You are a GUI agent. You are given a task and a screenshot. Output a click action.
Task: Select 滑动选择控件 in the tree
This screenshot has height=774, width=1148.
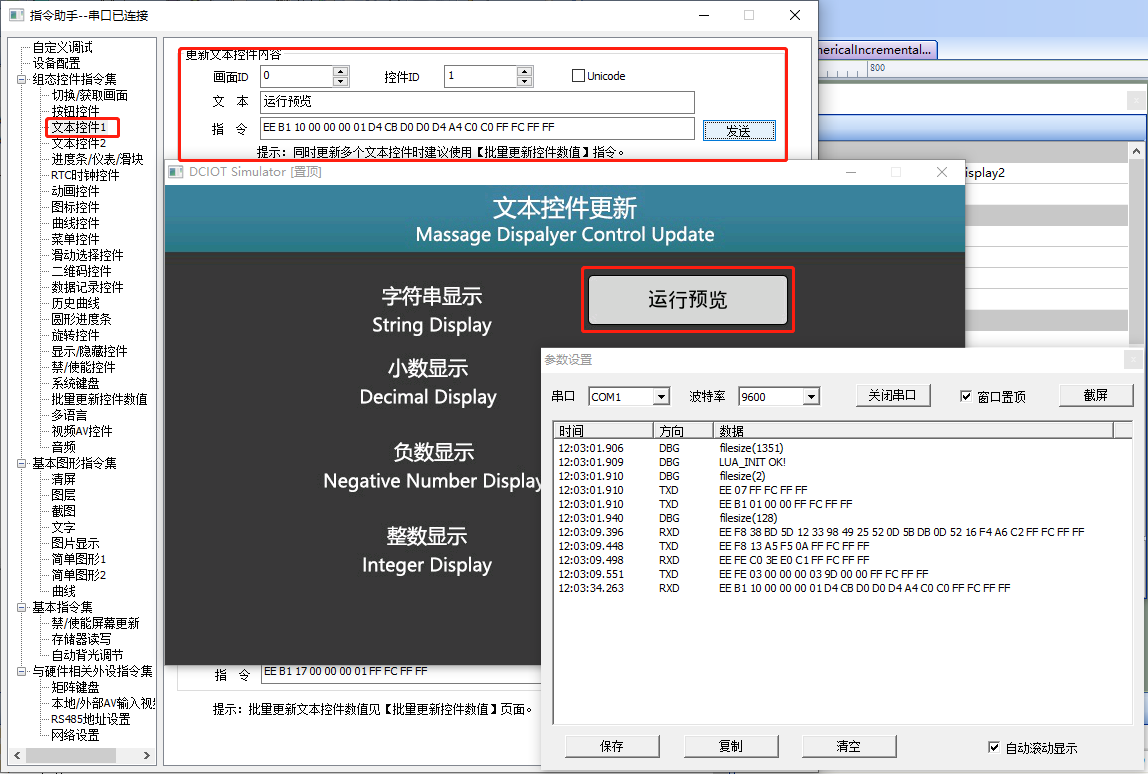coord(87,256)
